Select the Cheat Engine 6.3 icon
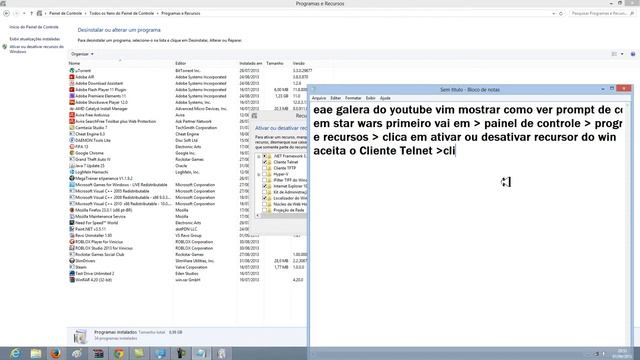Screen dimensions: 640x360 click(x=72, y=134)
